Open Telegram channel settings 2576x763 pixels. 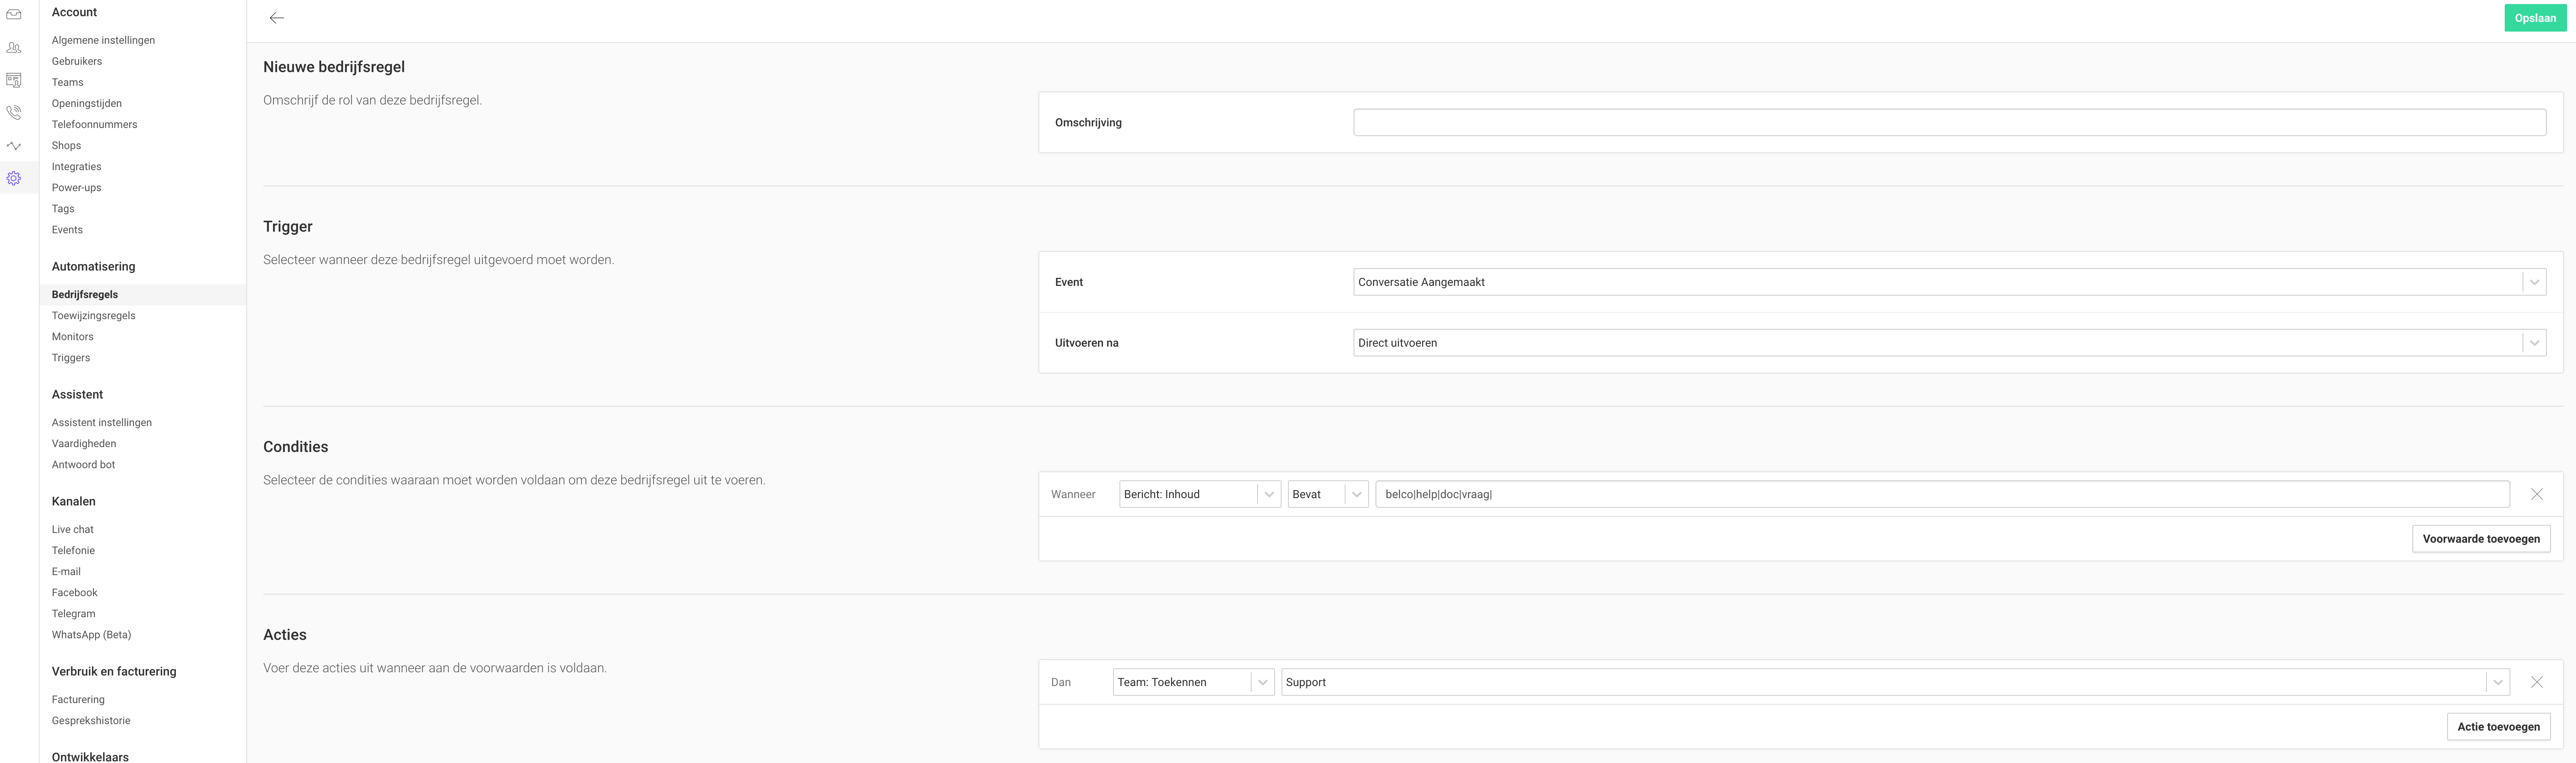coord(74,613)
